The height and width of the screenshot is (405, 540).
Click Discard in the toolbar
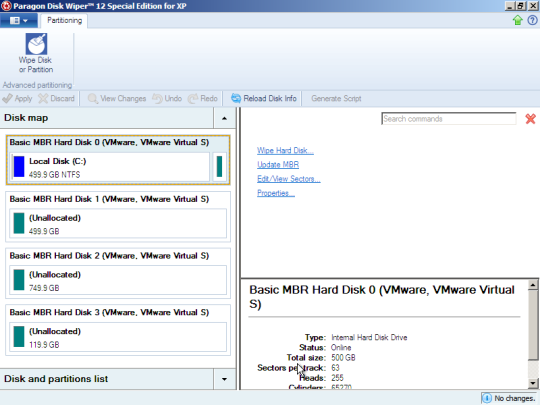point(56,98)
